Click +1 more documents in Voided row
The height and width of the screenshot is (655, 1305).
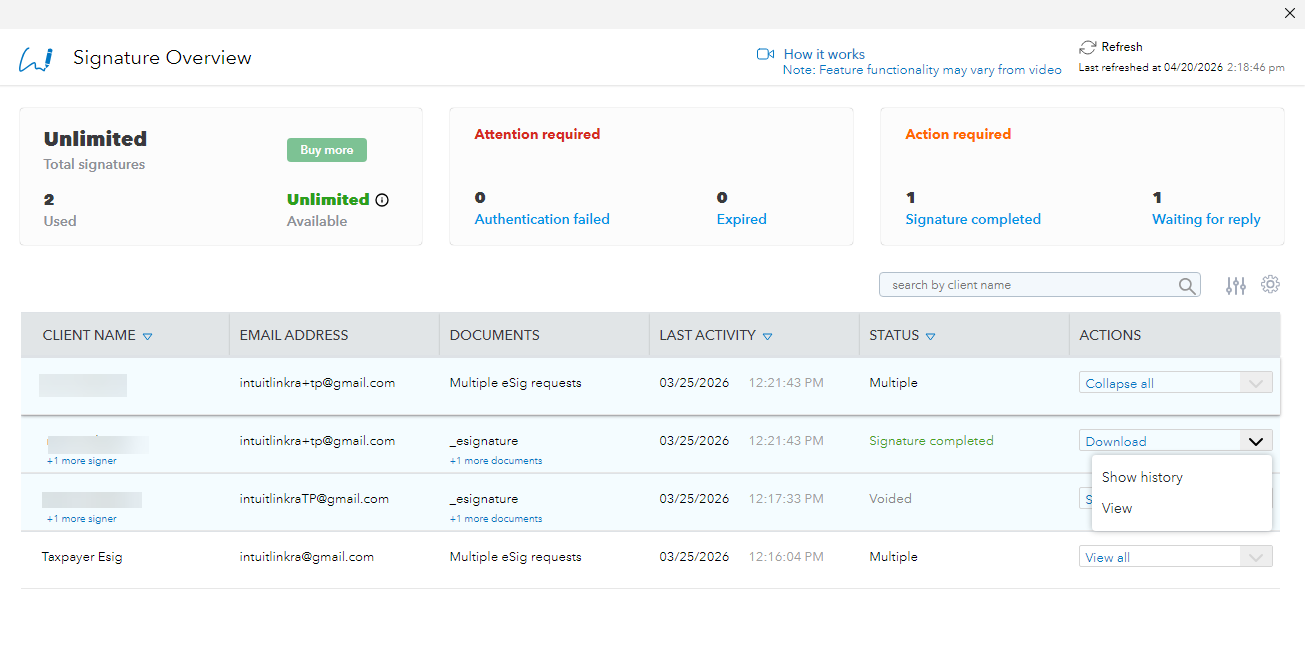[x=496, y=519]
